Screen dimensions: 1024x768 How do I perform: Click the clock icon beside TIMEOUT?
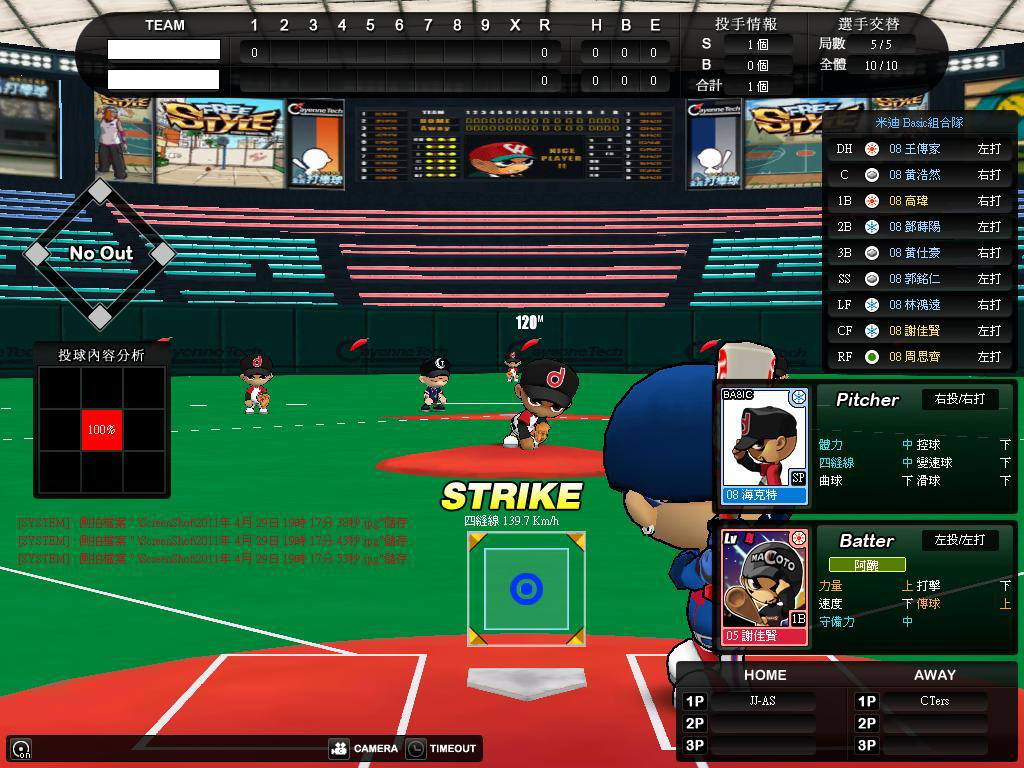(415, 748)
